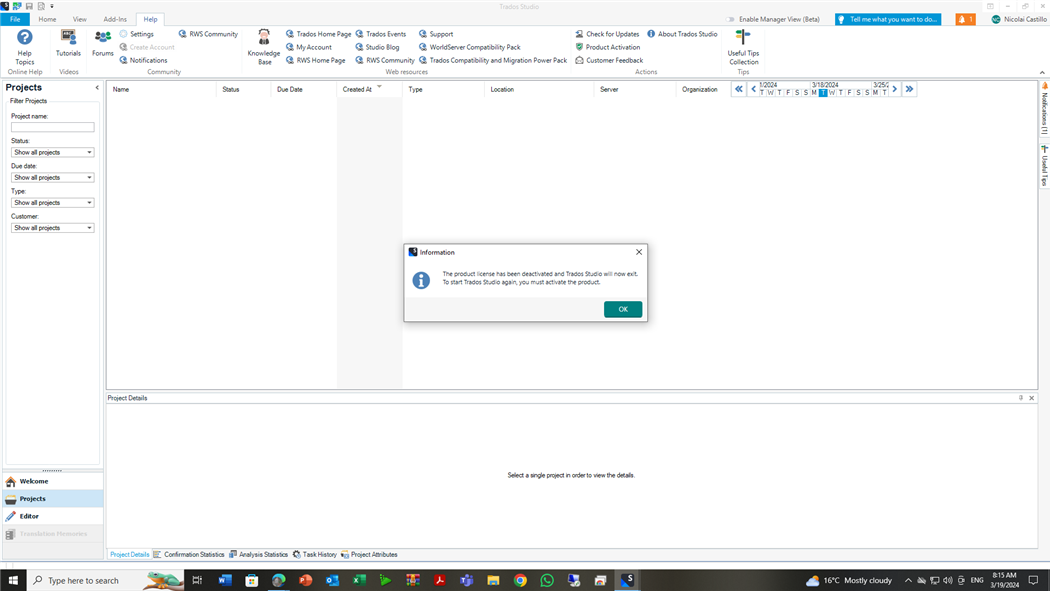Open the Confirmation Statistics tab
Viewport: 1050px width, 591px height.
point(194,554)
